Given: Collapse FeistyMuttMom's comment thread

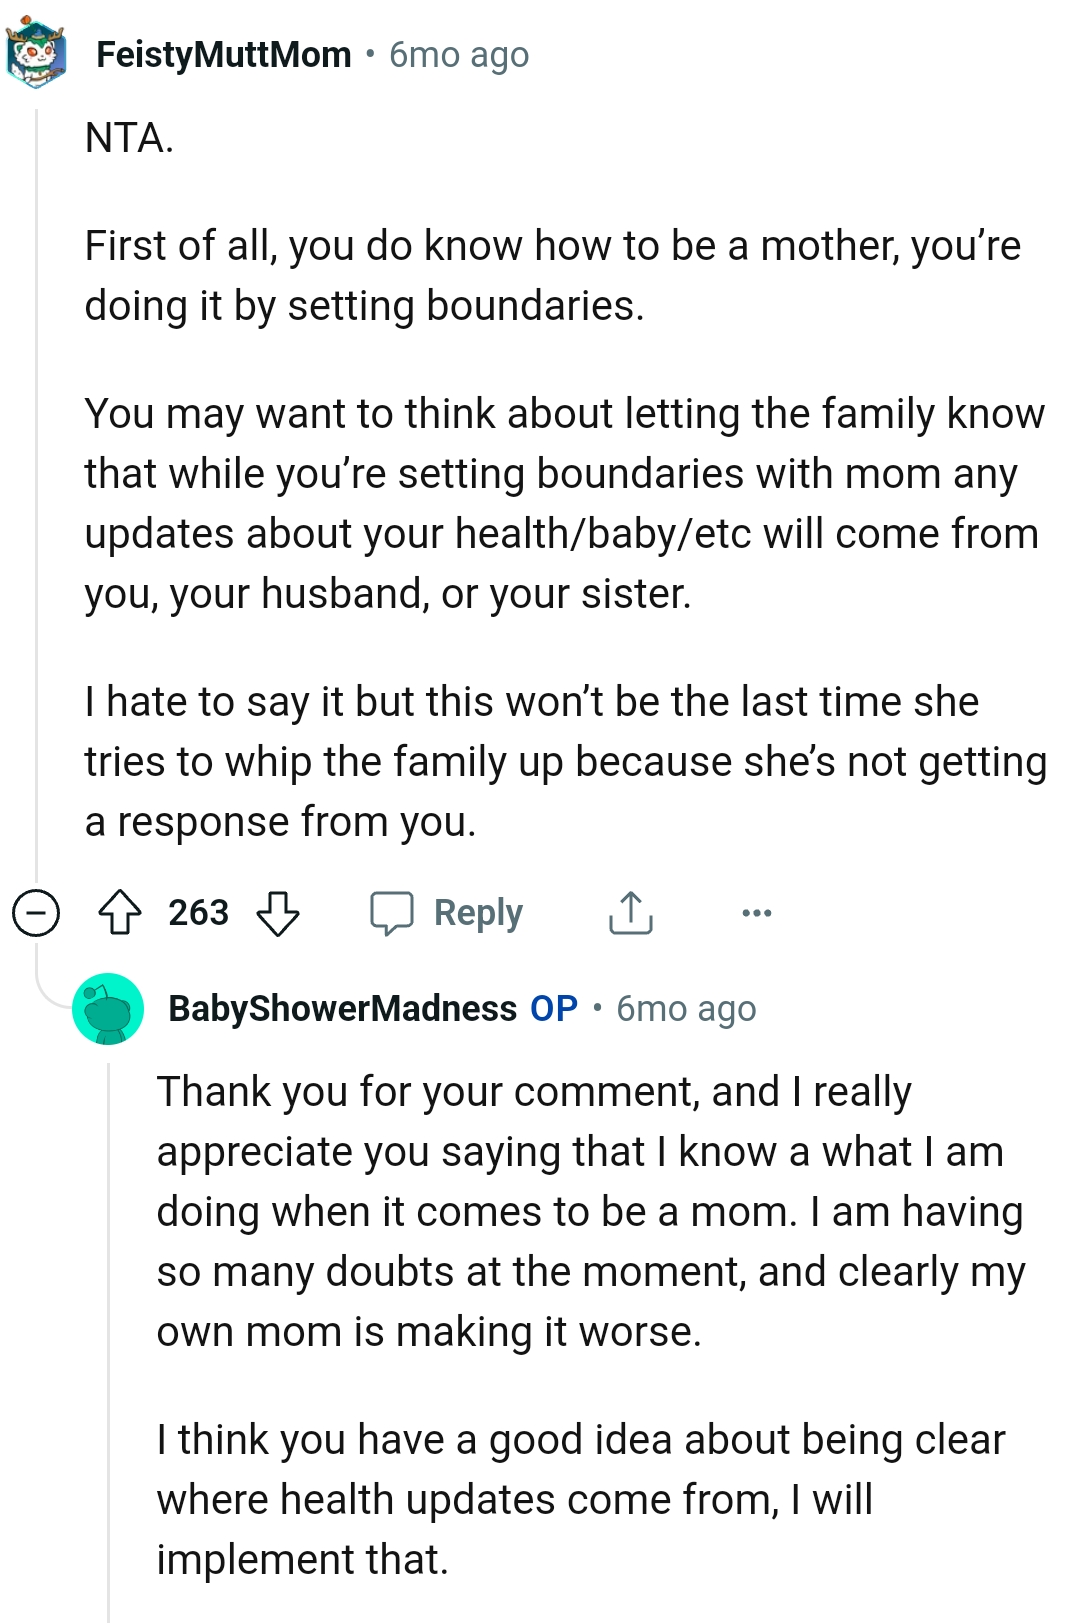Looking at the screenshot, I should [x=36, y=912].
